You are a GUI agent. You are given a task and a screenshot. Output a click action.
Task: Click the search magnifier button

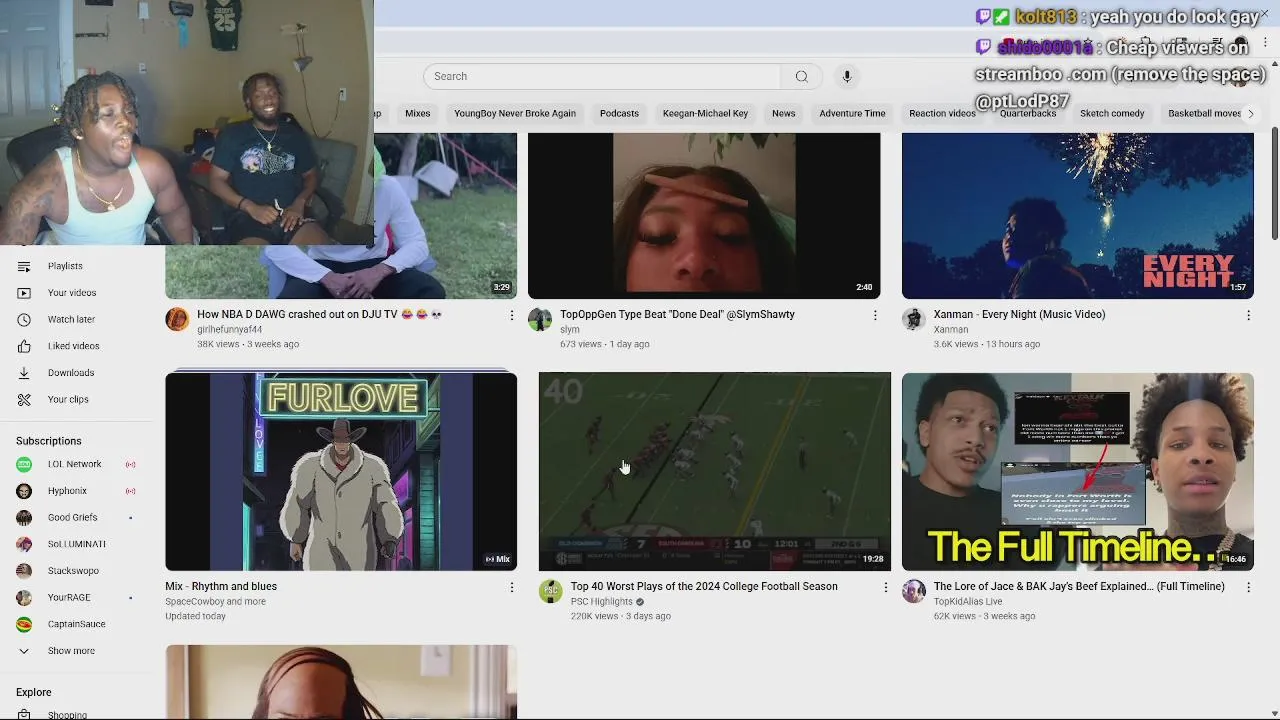(x=801, y=77)
